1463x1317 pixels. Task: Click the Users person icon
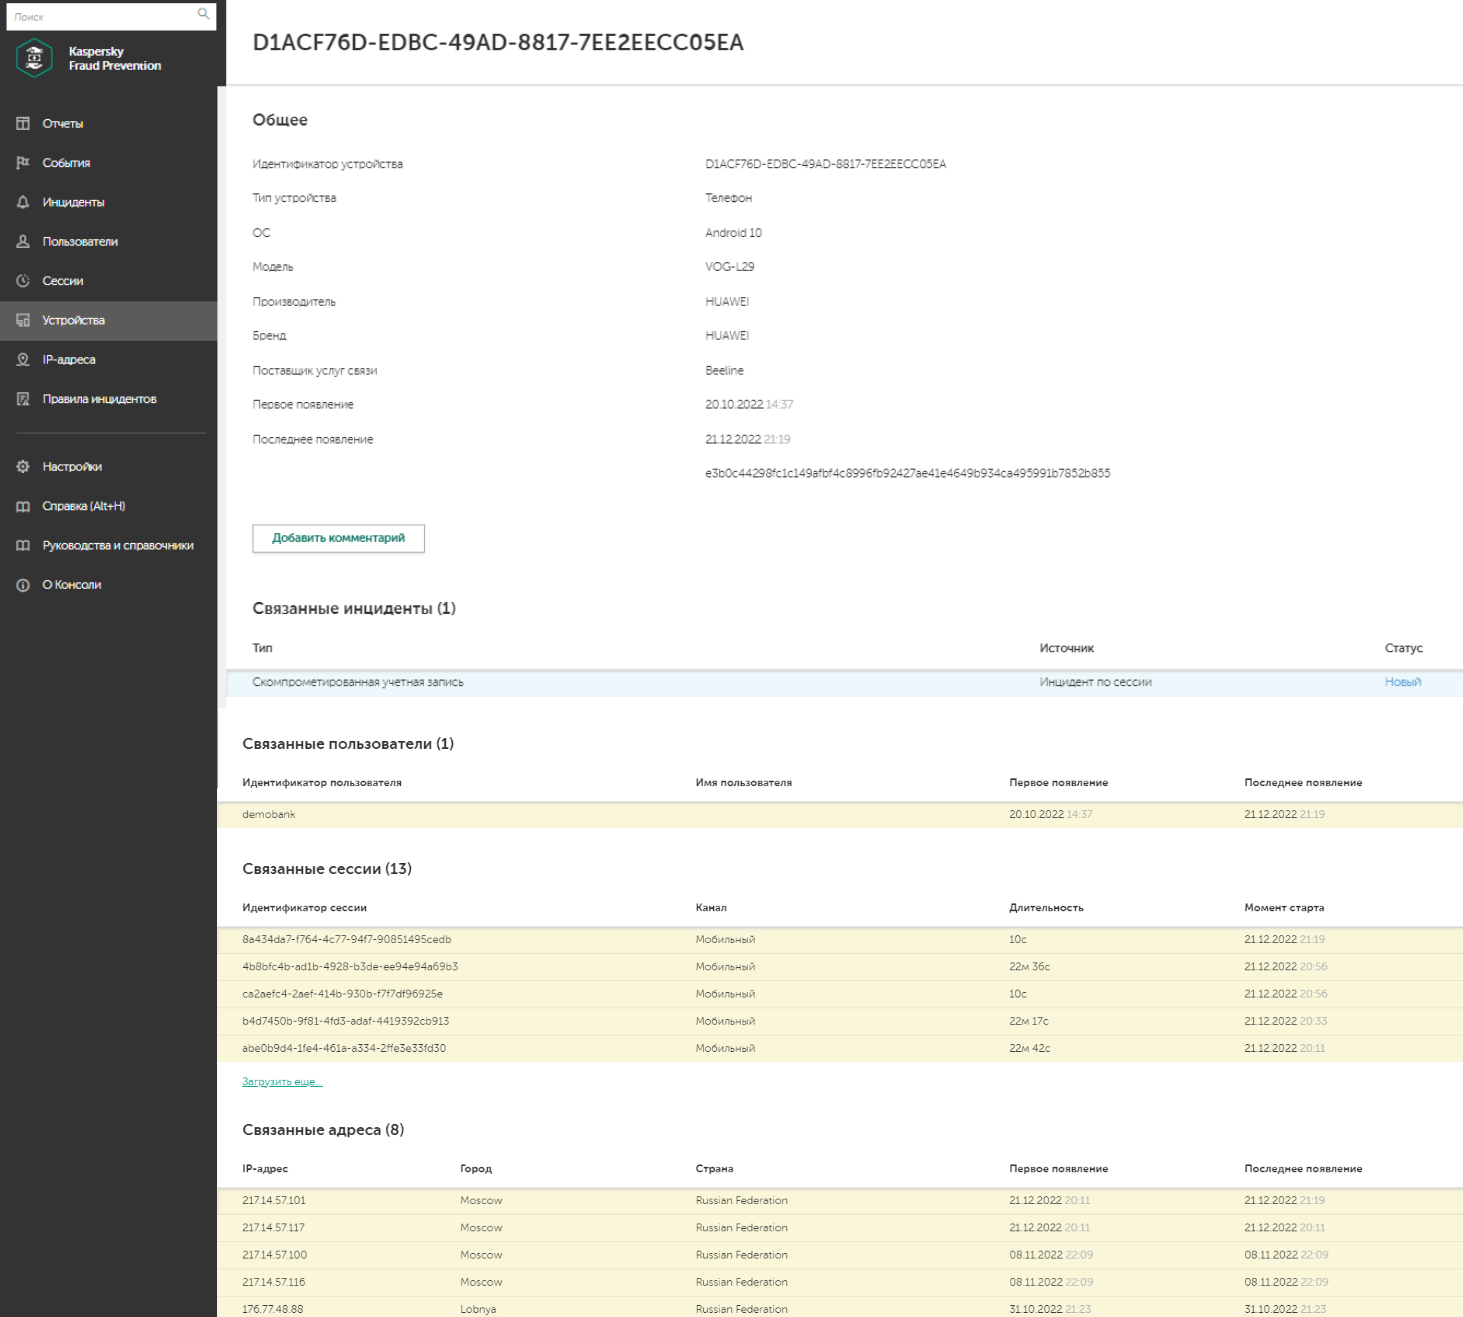tap(23, 242)
